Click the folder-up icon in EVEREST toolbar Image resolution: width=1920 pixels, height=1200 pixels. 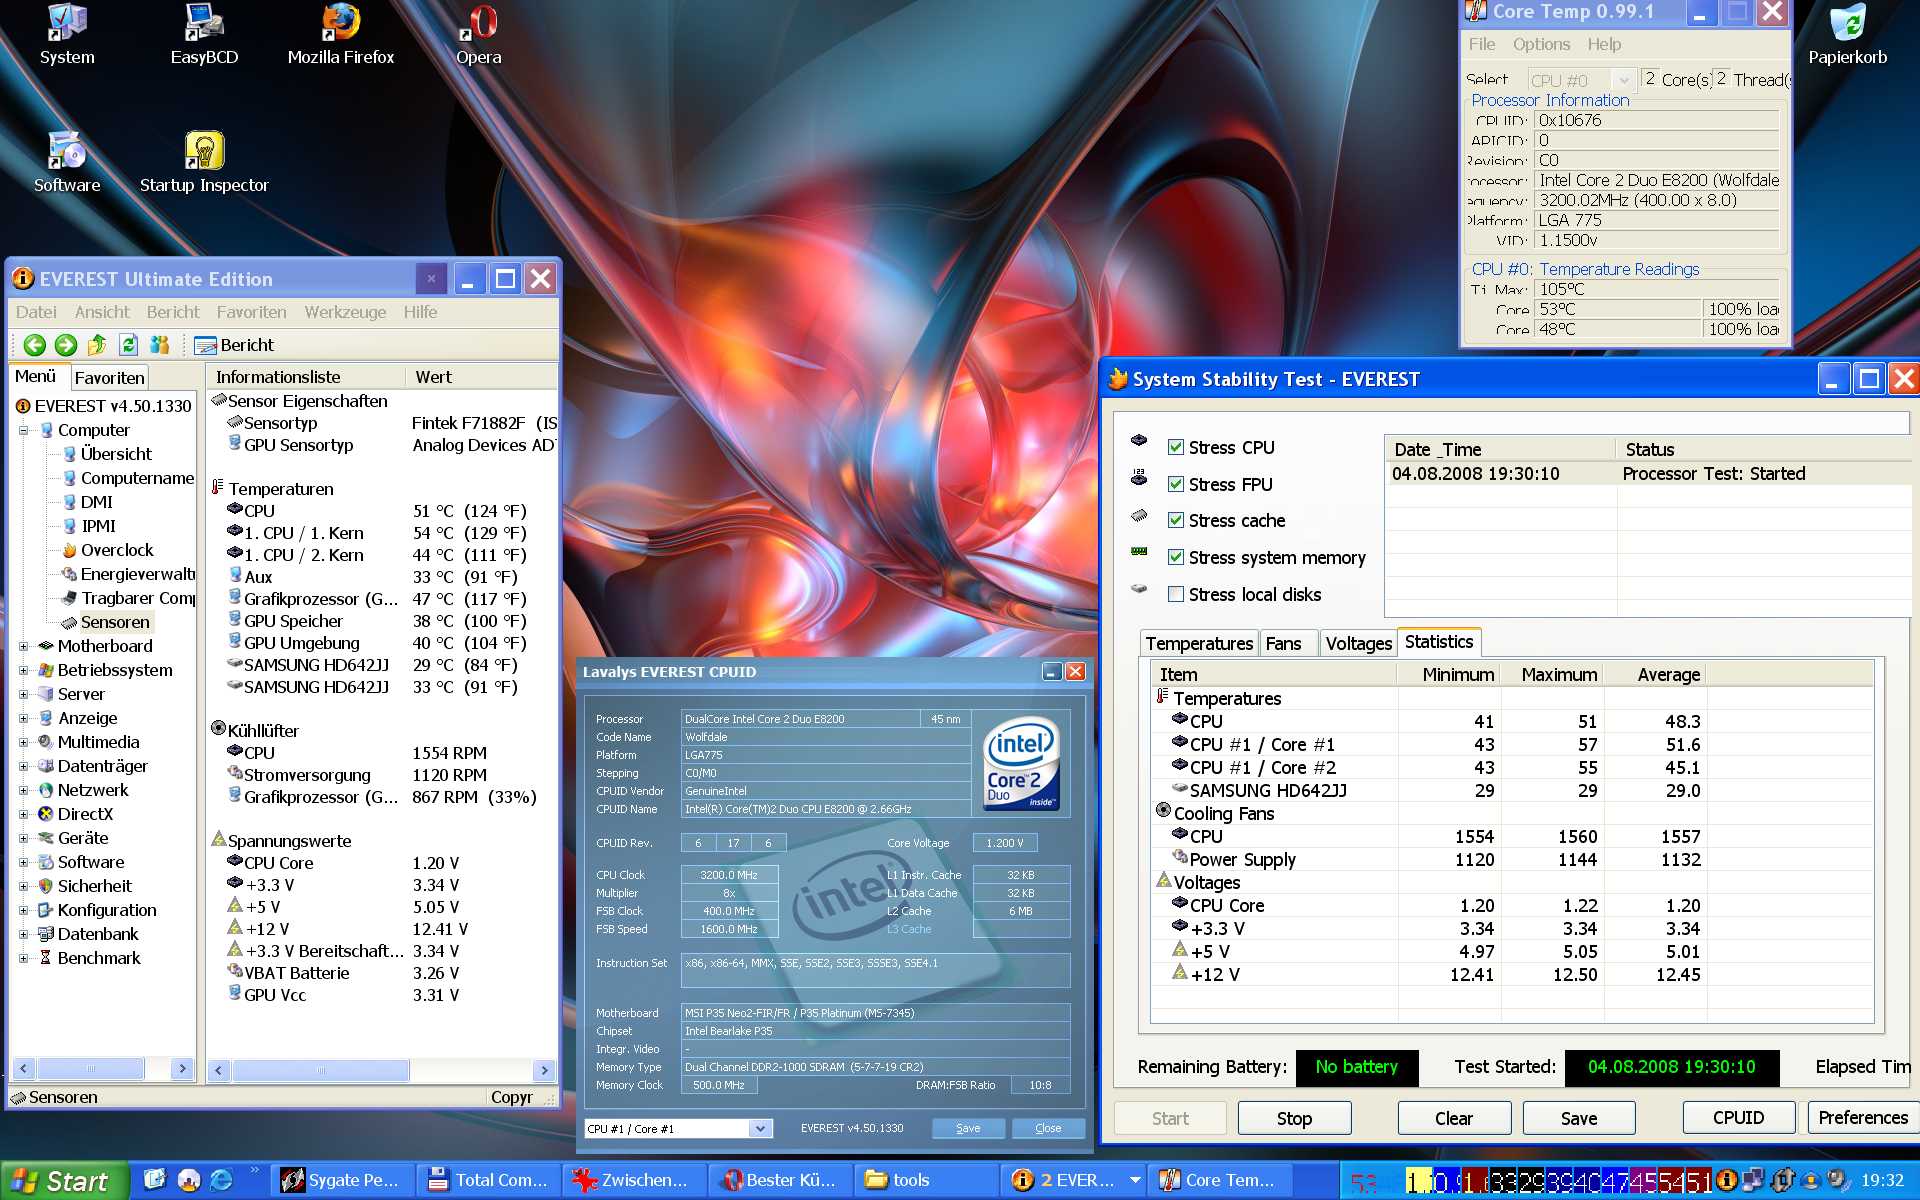coord(97,345)
